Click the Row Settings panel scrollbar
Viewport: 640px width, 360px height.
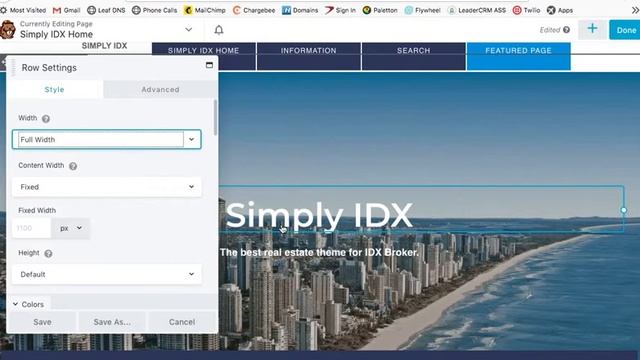pyautogui.click(x=215, y=118)
